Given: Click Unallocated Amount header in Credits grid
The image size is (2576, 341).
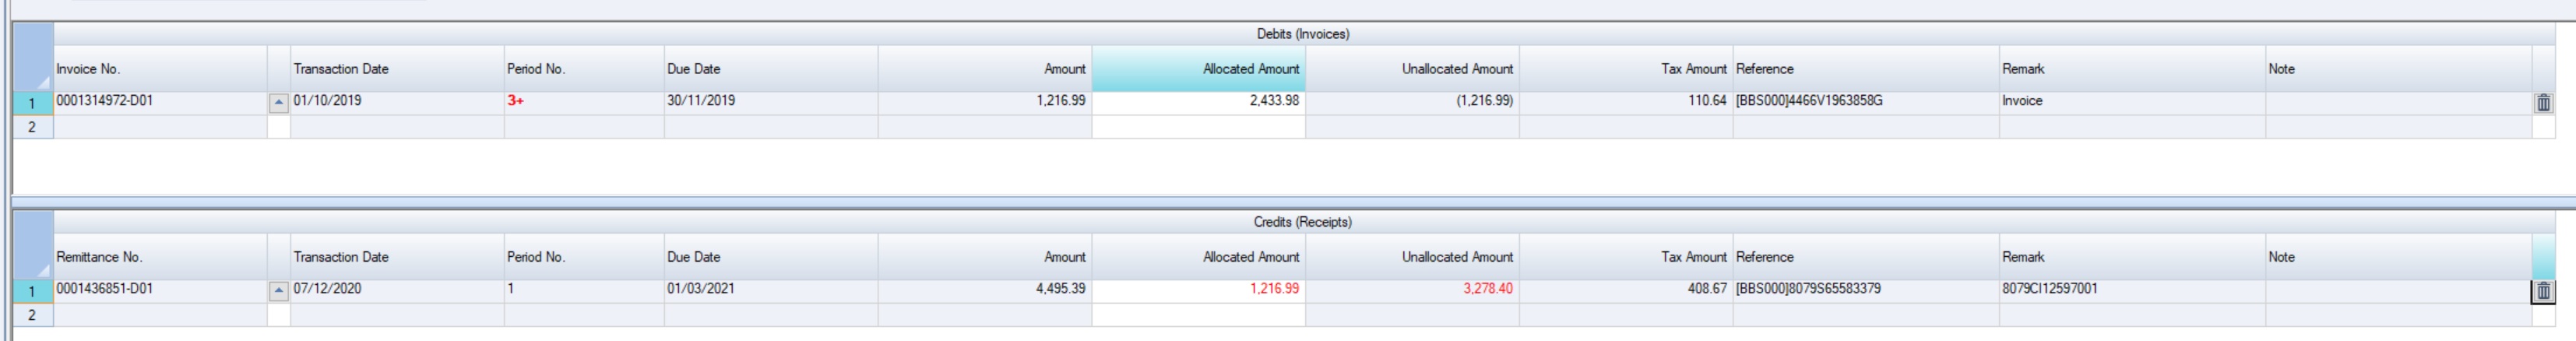Looking at the screenshot, I should [x=1412, y=257].
